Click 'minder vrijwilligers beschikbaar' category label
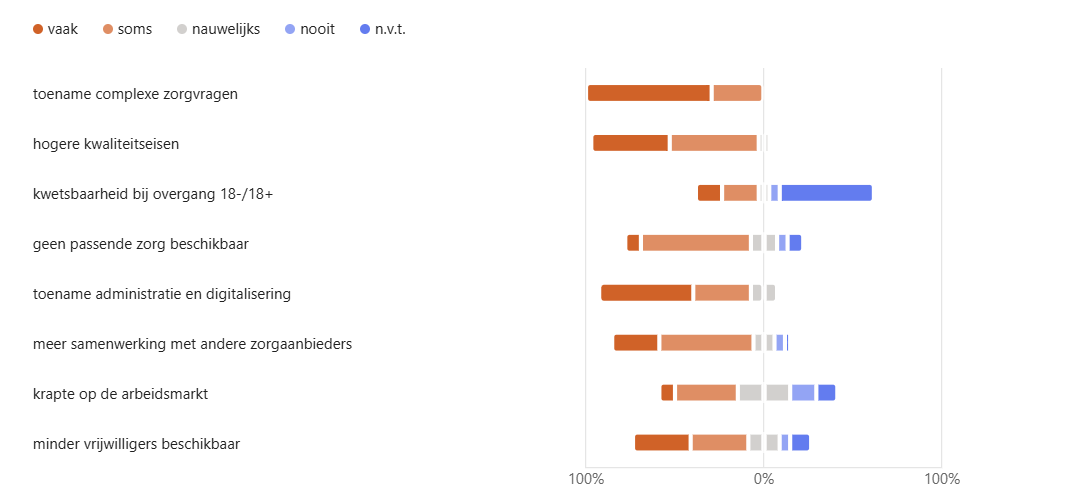The width and height of the screenshot is (1072, 504). click(x=136, y=444)
